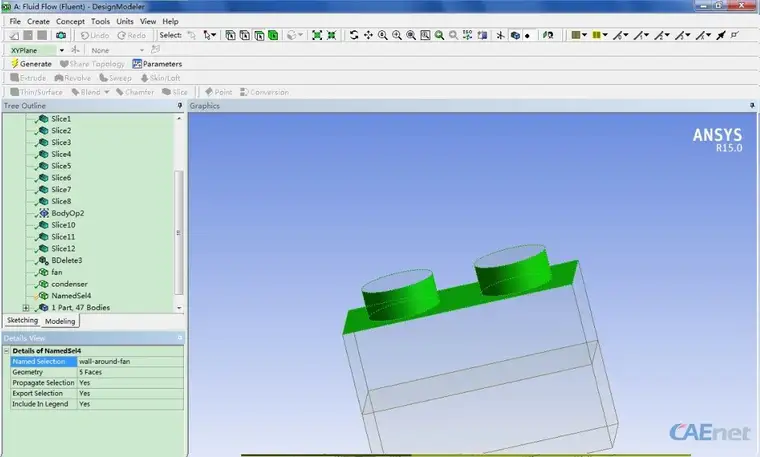The height and width of the screenshot is (457, 760).
Task: Click the wall-around-fan name field
Action: (130, 362)
